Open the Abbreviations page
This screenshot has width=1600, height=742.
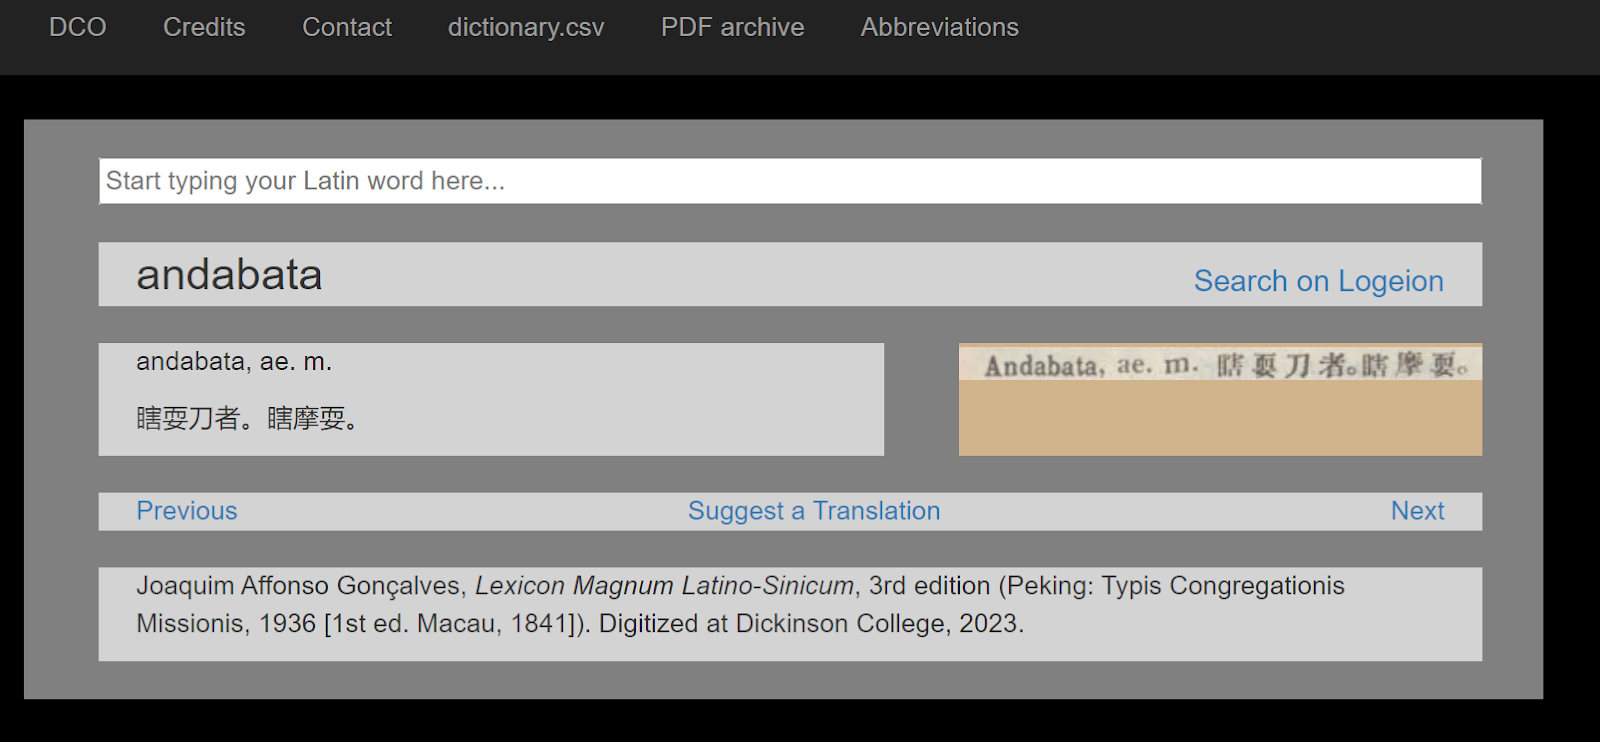click(938, 27)
